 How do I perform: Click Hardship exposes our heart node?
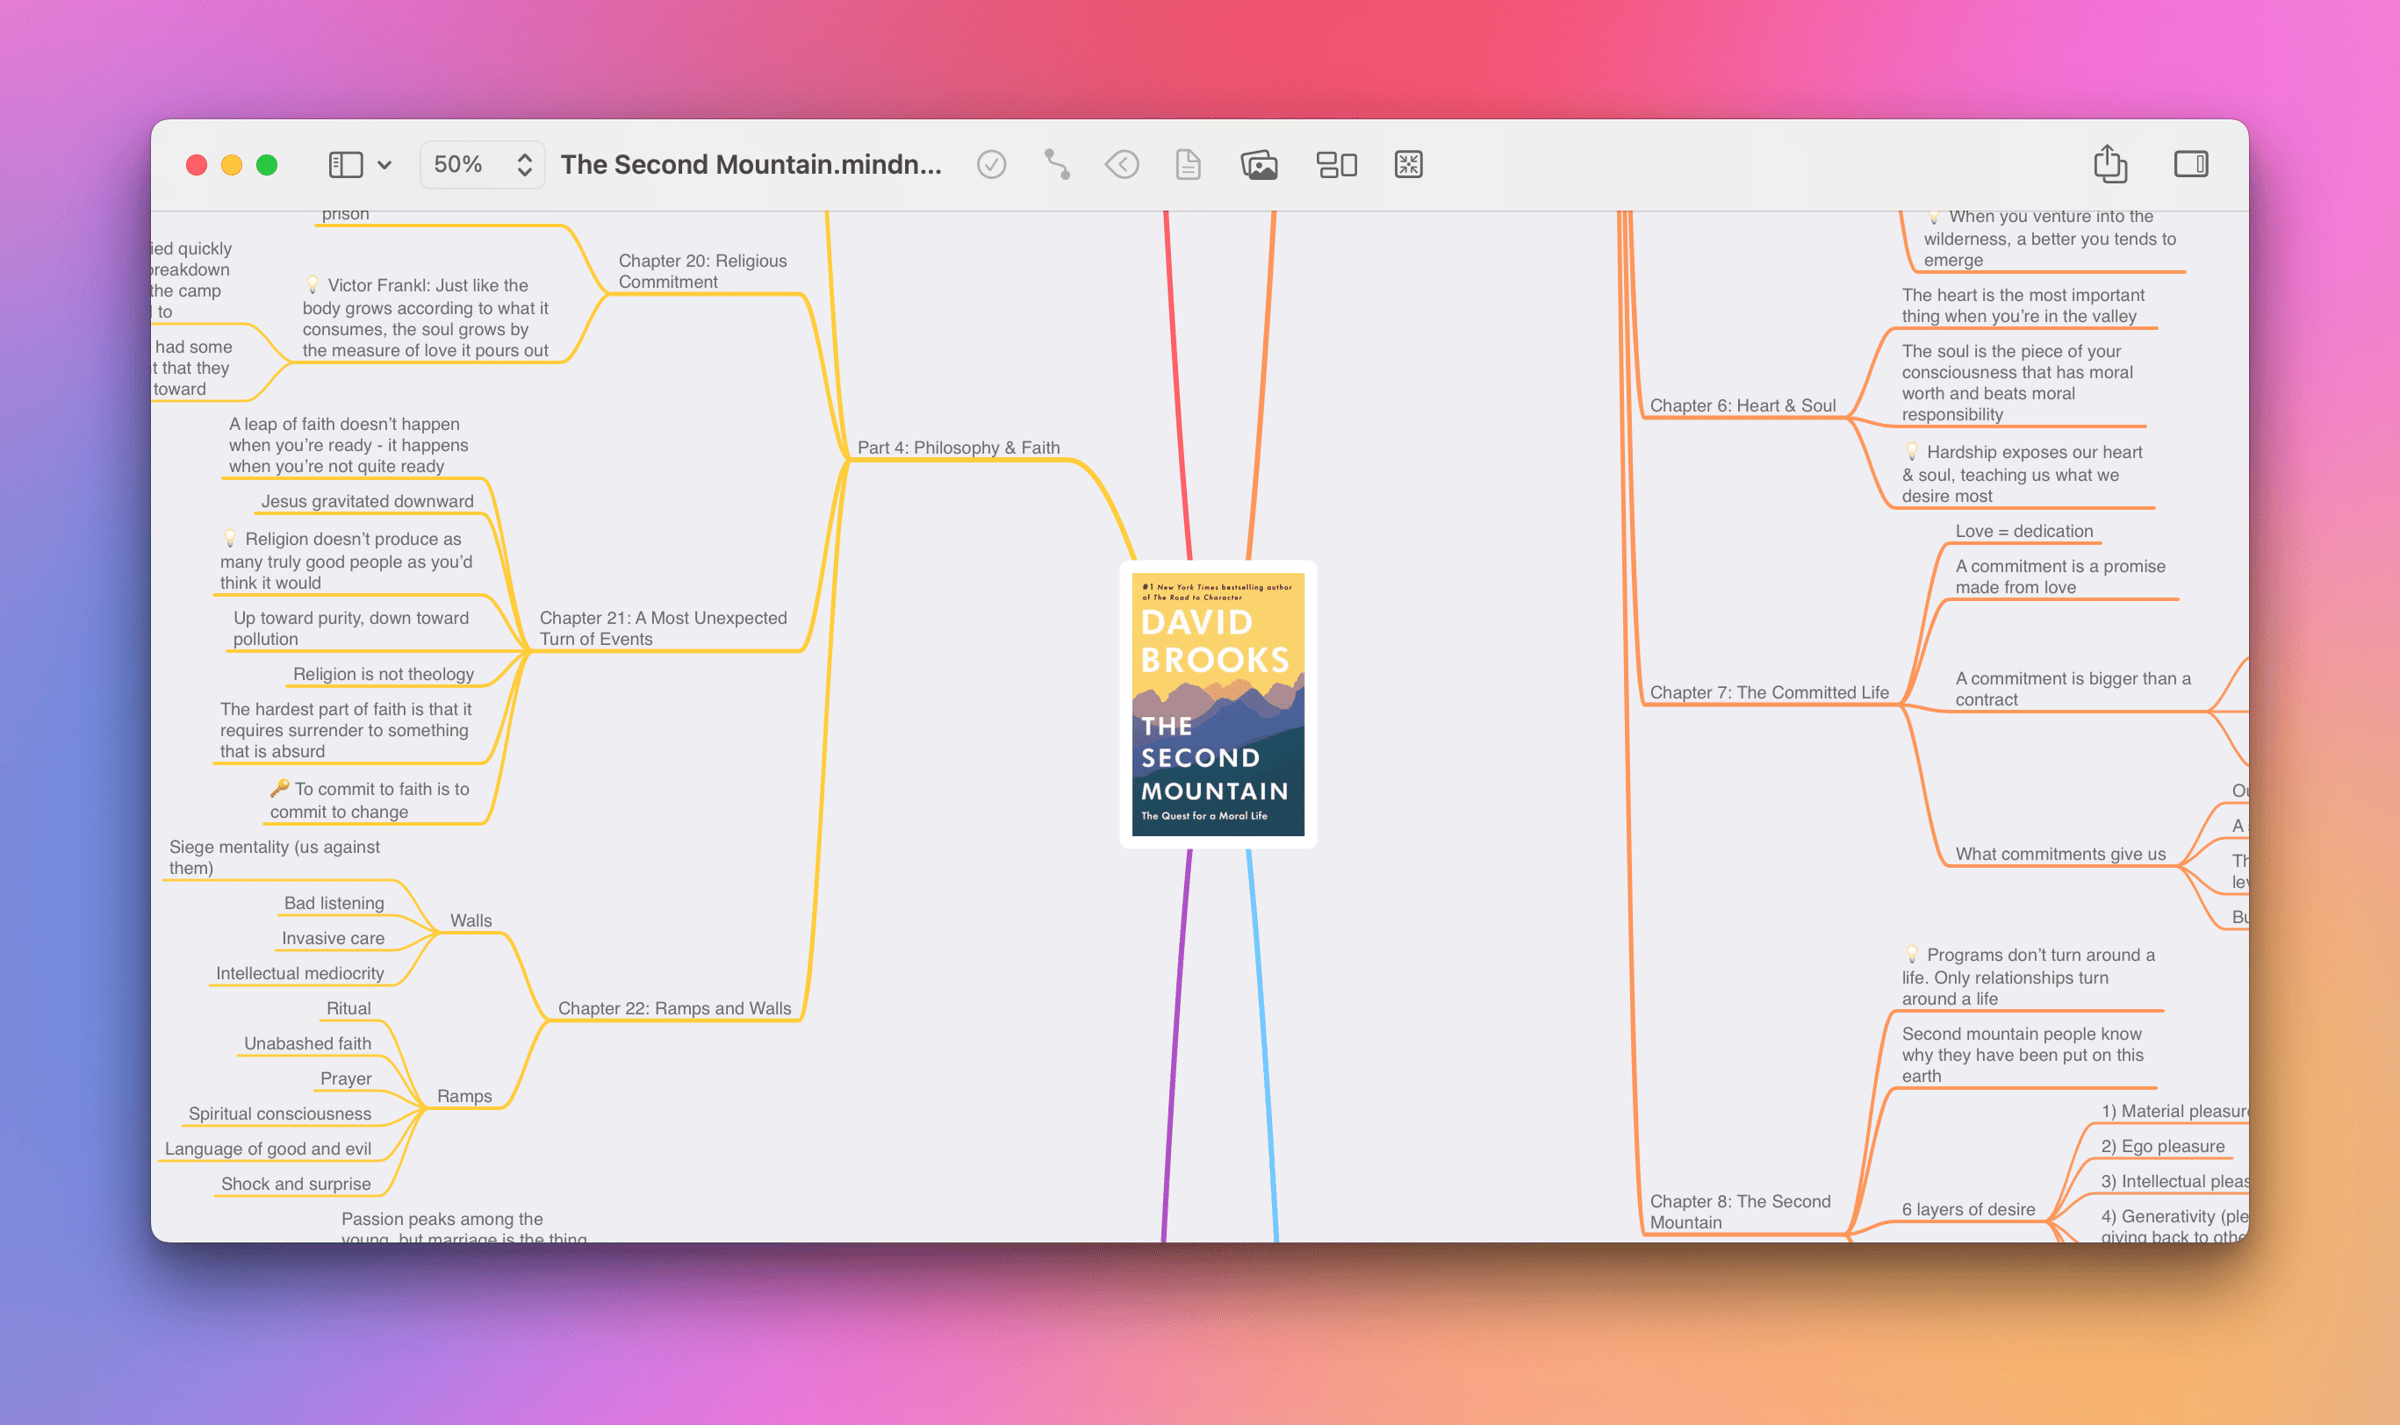pos(2021,474)
